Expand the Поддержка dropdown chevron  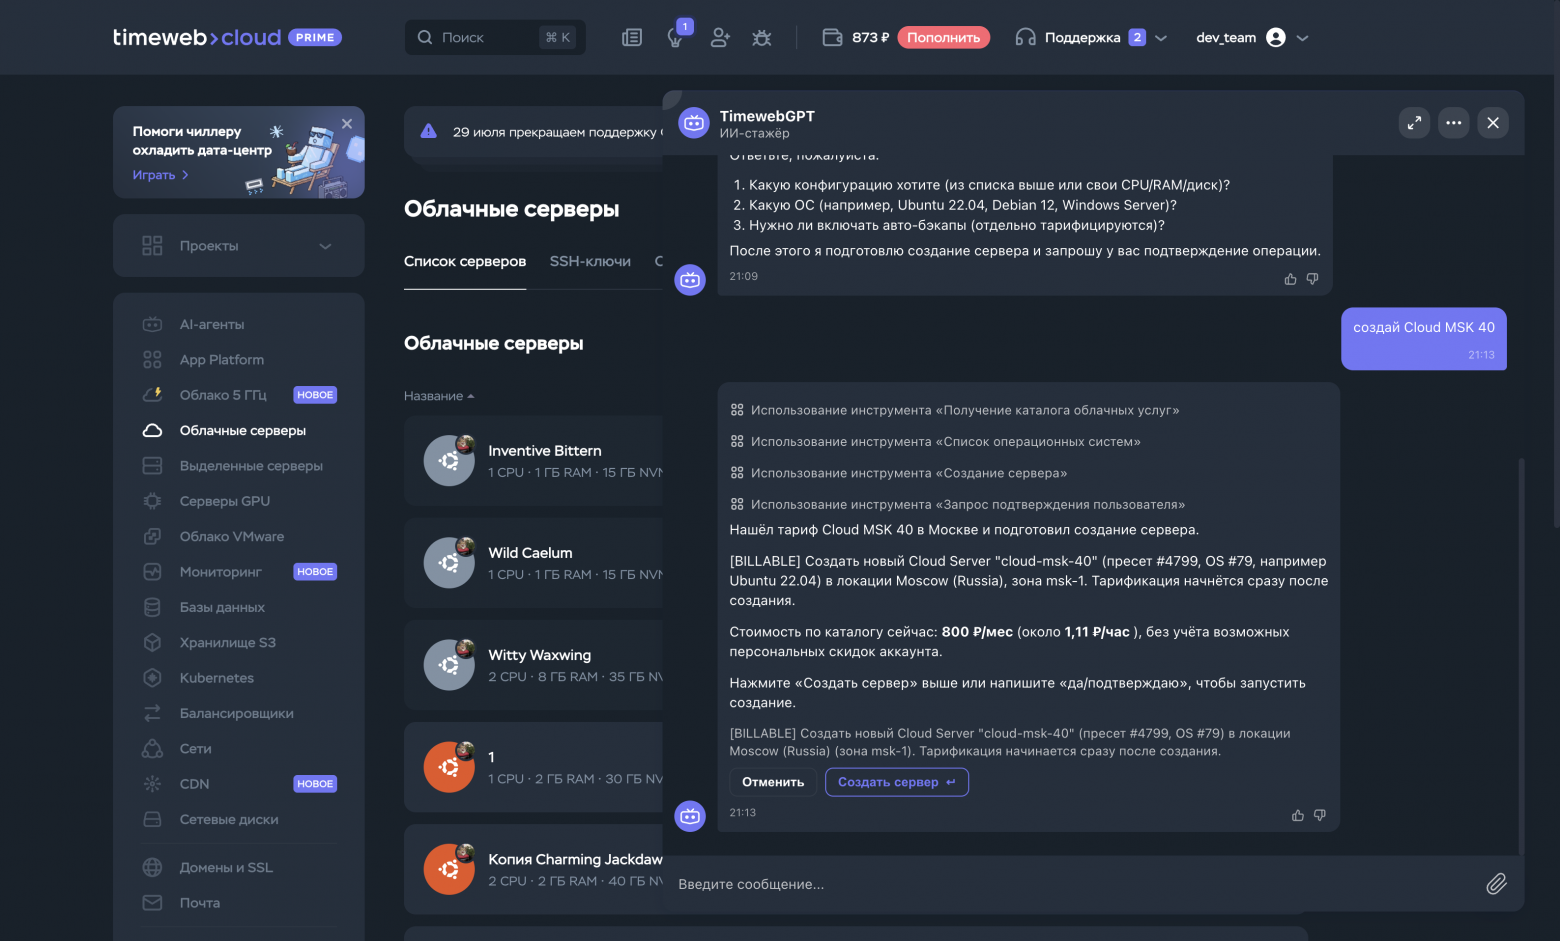[1161, 38]
